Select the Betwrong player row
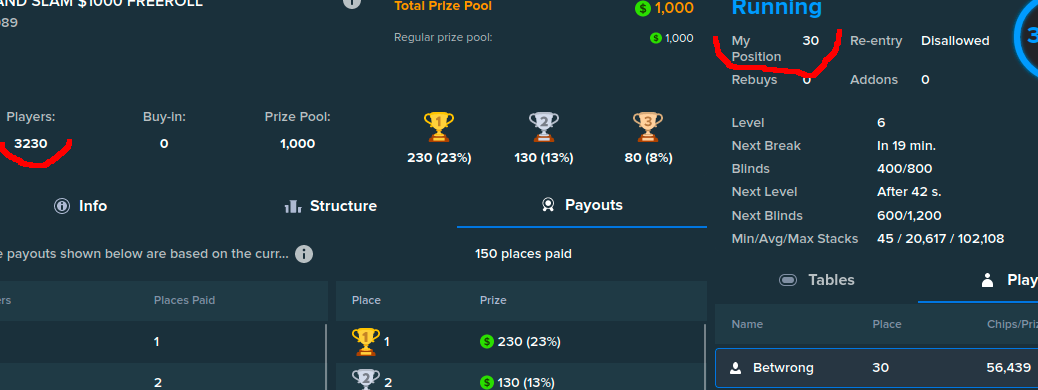Image resolution: width=1038 pixels, height=390 pixels. point(876,368)
